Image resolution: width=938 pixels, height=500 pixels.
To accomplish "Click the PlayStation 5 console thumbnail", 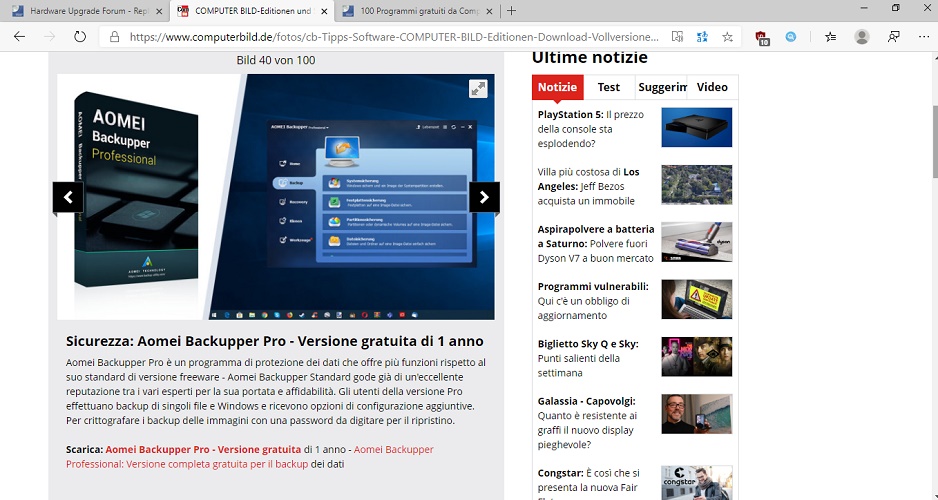I will click(x=696, y=127).
